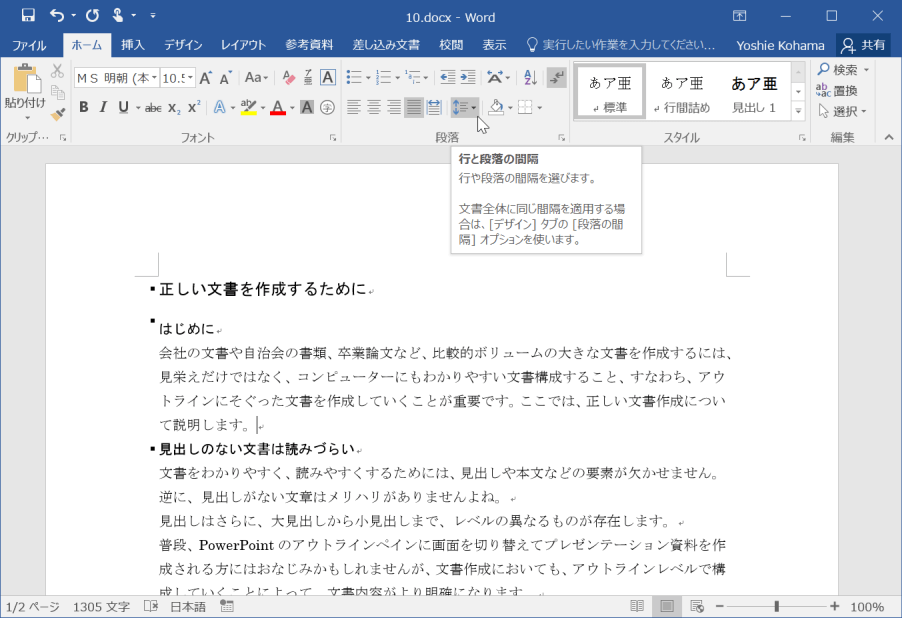This screenshot has height=618, width=902.
Task: Open the paragraph dialog launcher
Action: [561, 138]
